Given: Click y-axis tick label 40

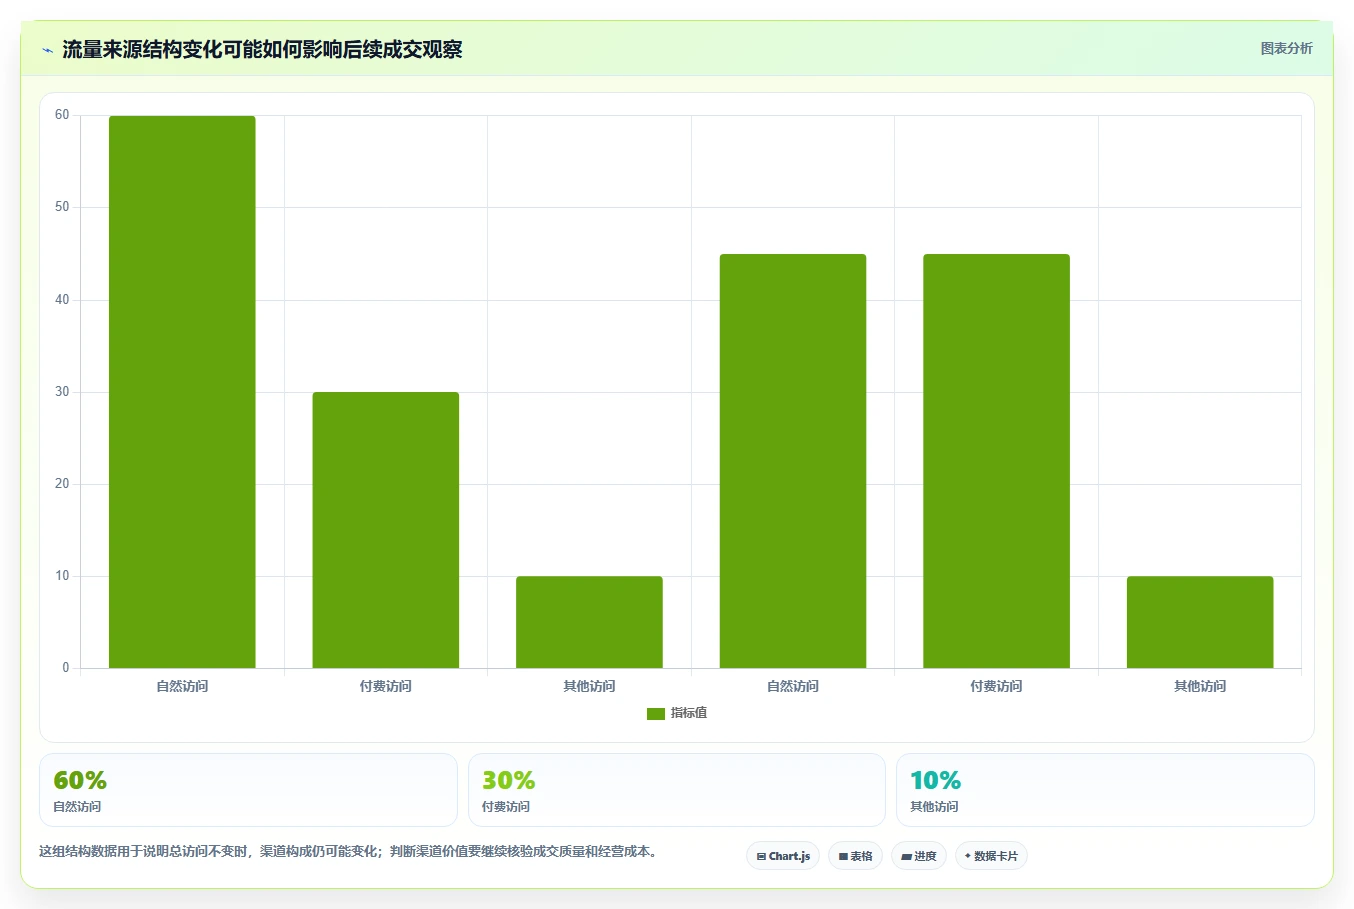Looking at the screenshot, I should [63, 300].
